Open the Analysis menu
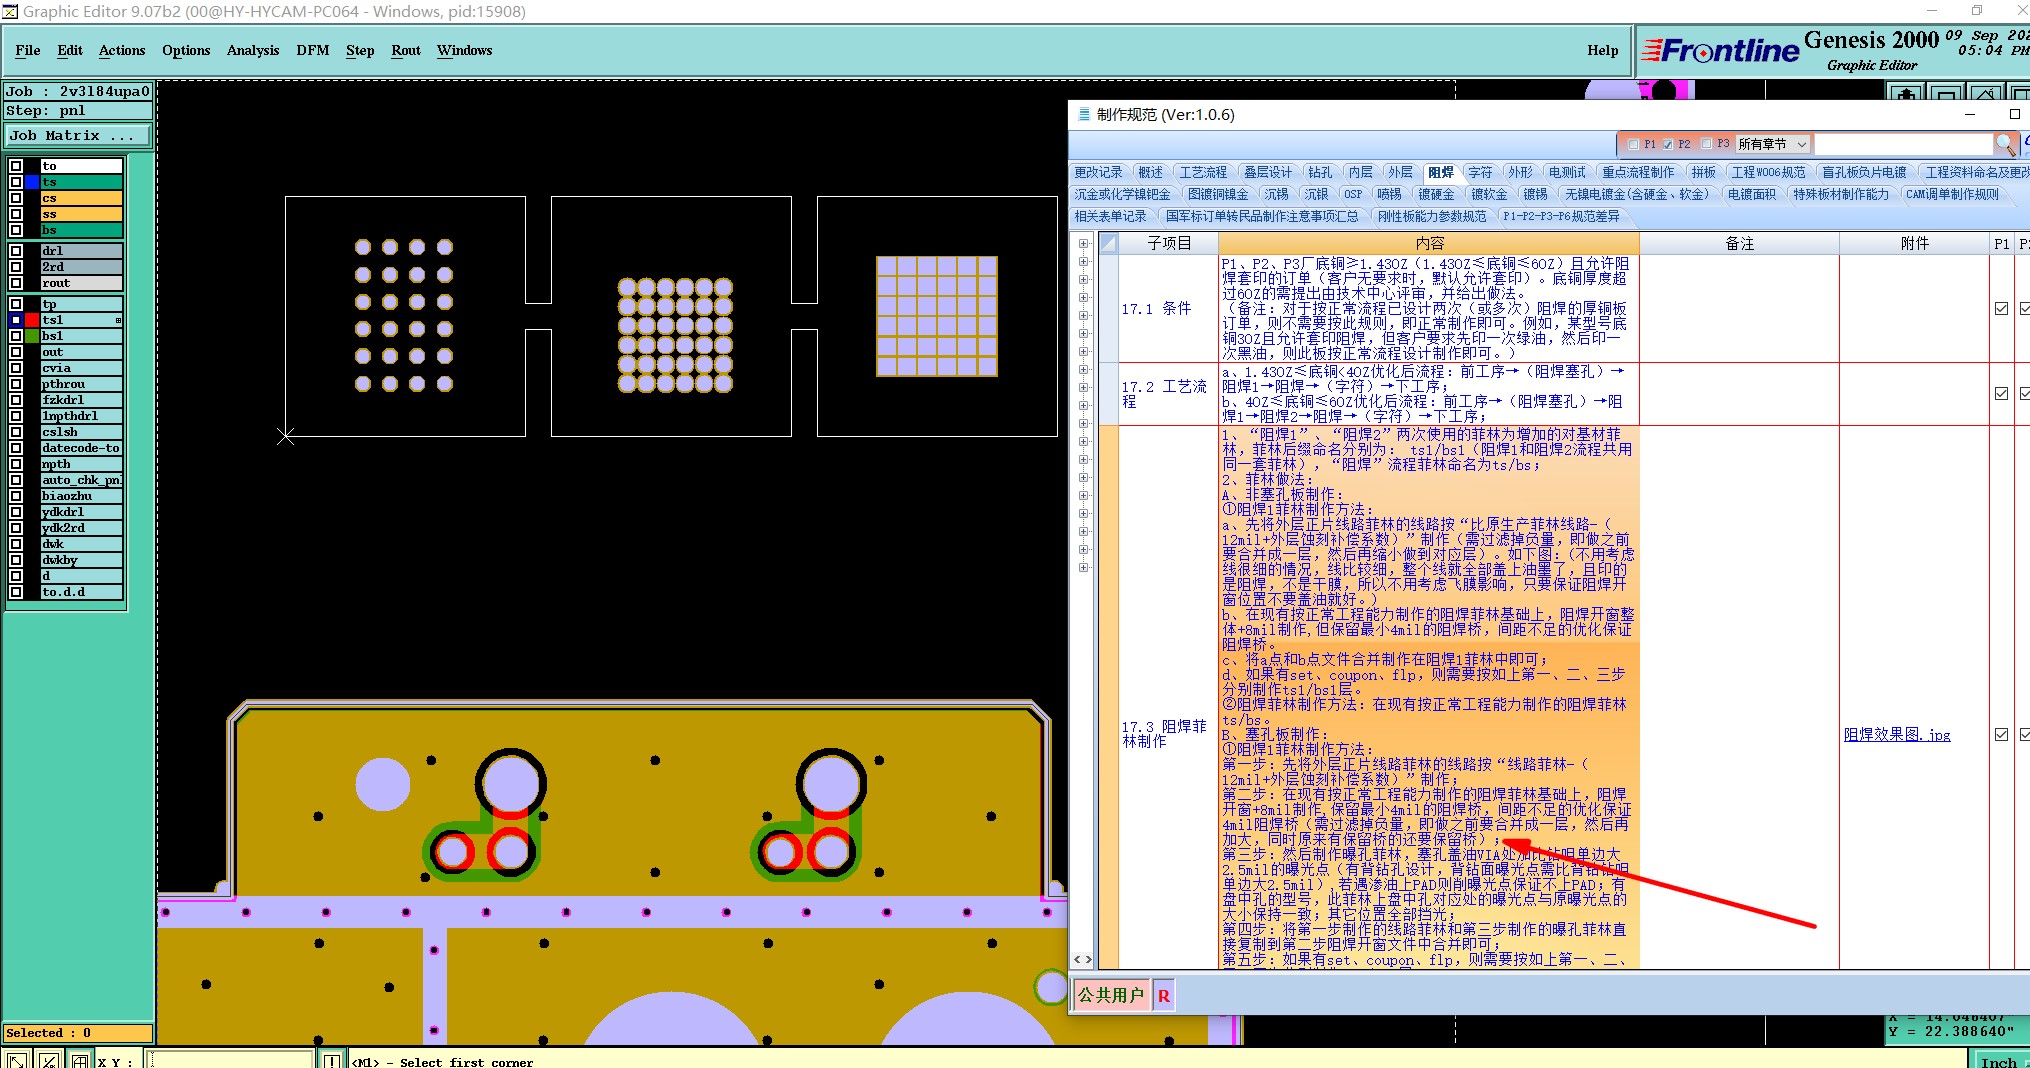The image size is (2030, 1068). (253, 50)
